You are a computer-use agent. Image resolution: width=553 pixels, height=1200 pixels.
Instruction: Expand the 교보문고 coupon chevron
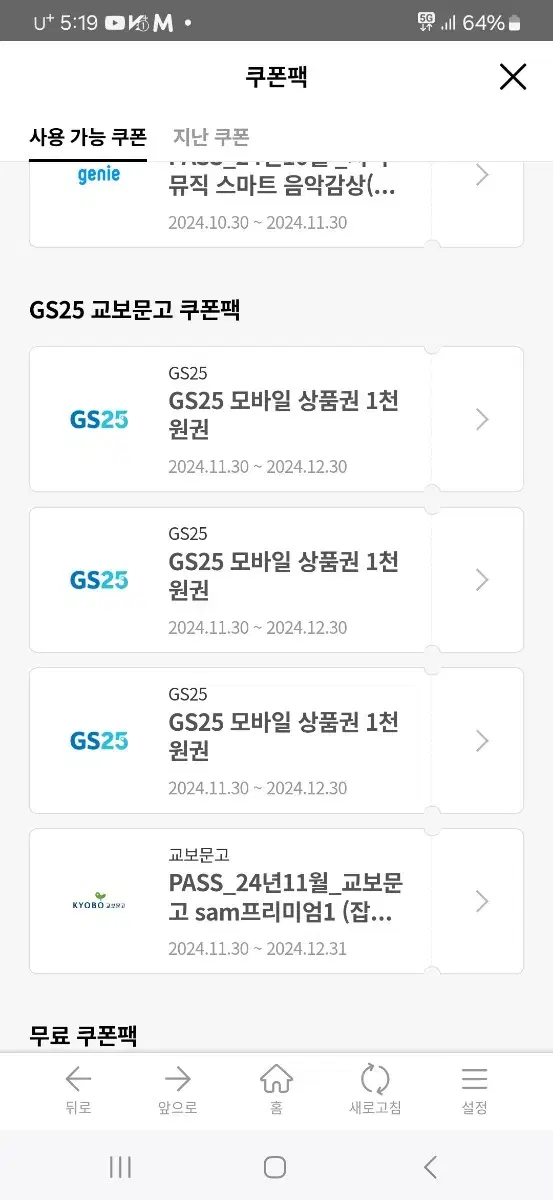[x=482, y=901]
